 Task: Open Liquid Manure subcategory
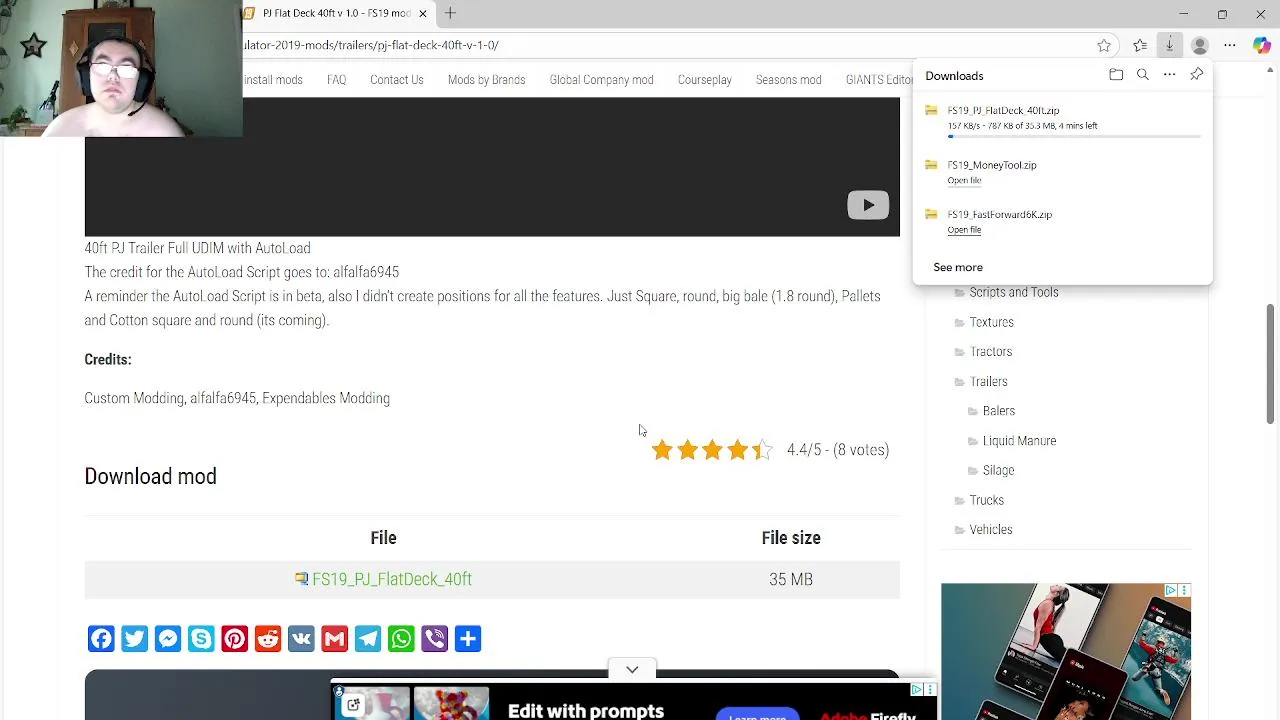pos(1019,441)
